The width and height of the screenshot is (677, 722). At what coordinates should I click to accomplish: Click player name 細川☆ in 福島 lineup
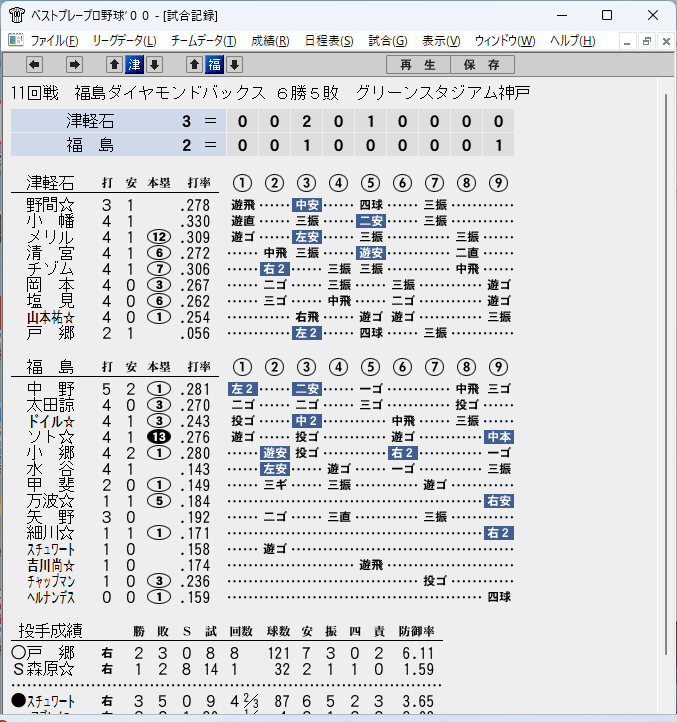[x=50, y=533]
